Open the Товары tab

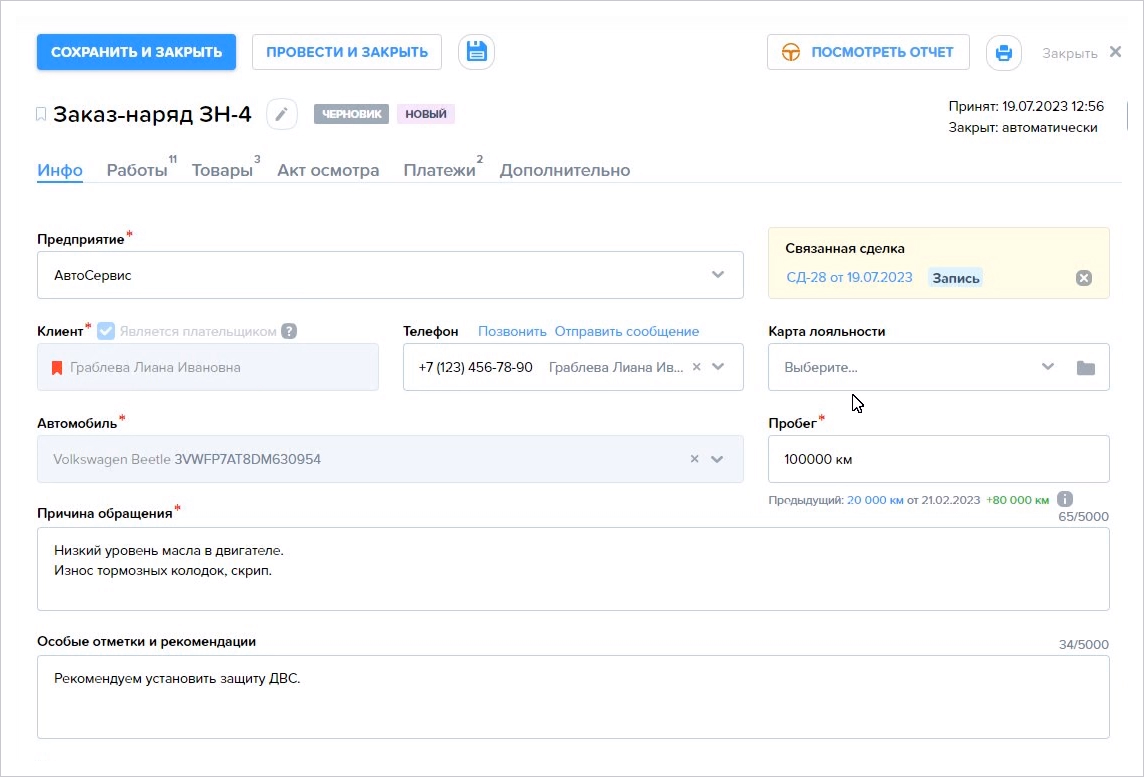(223, 170)
